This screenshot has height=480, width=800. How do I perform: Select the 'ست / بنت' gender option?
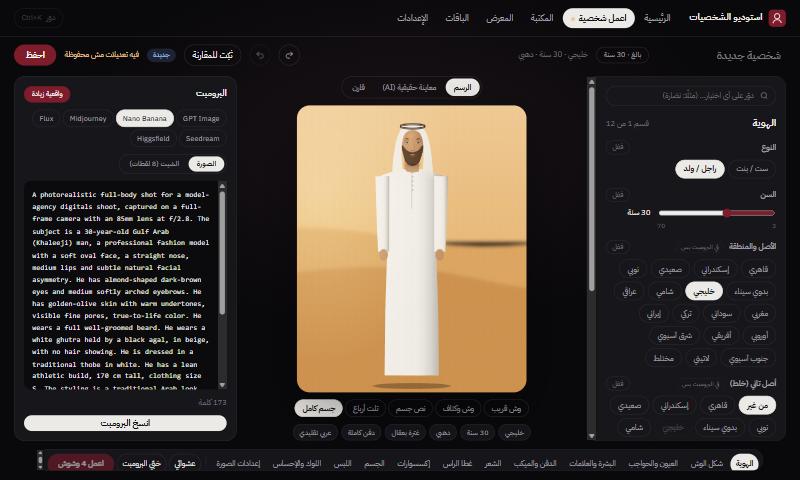752,169
